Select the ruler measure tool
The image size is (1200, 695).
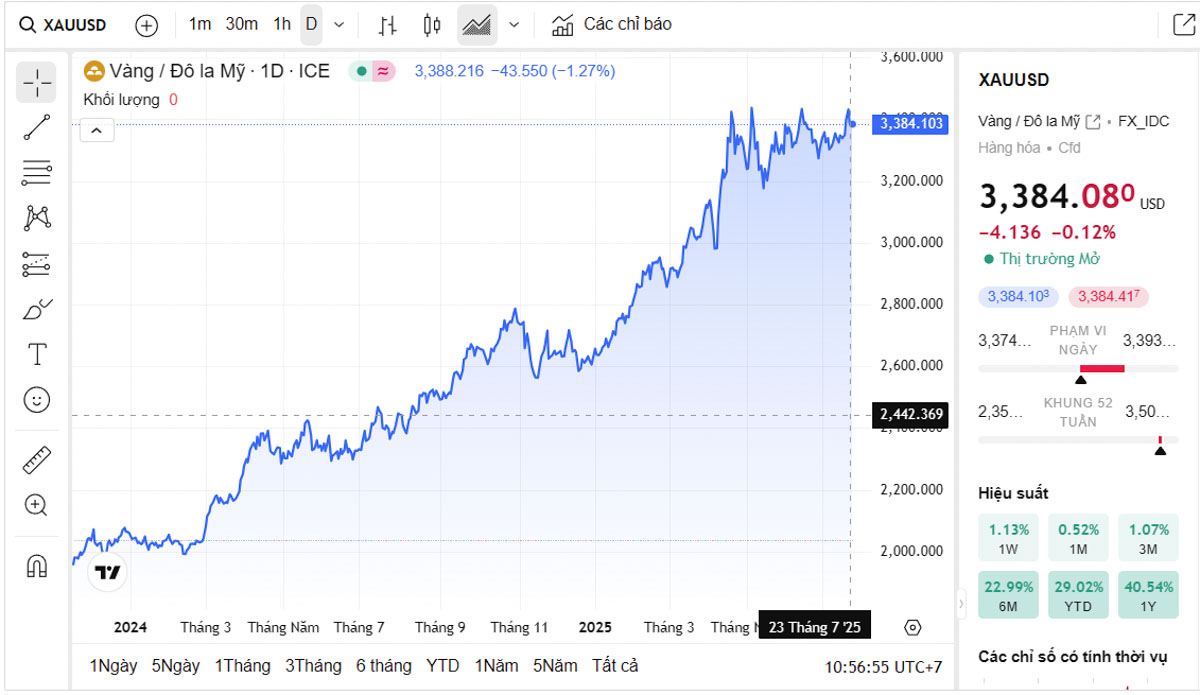[36, 460]
